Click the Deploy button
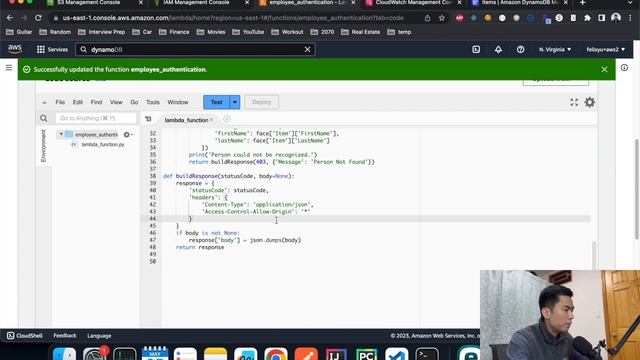640x360 pixels. click(x=262, y=102)
